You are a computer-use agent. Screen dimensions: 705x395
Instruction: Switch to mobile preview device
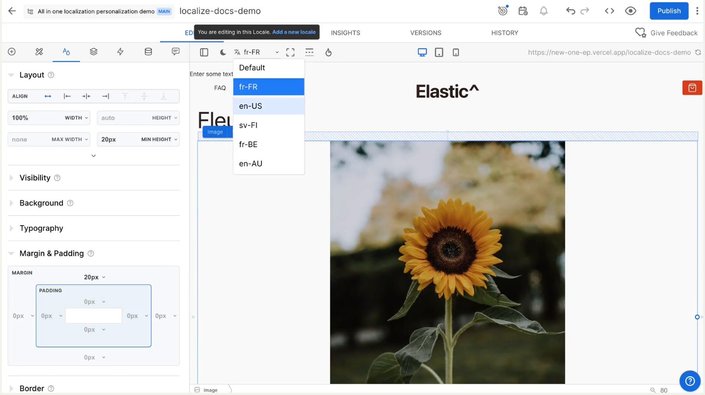[x=456, y=52]
